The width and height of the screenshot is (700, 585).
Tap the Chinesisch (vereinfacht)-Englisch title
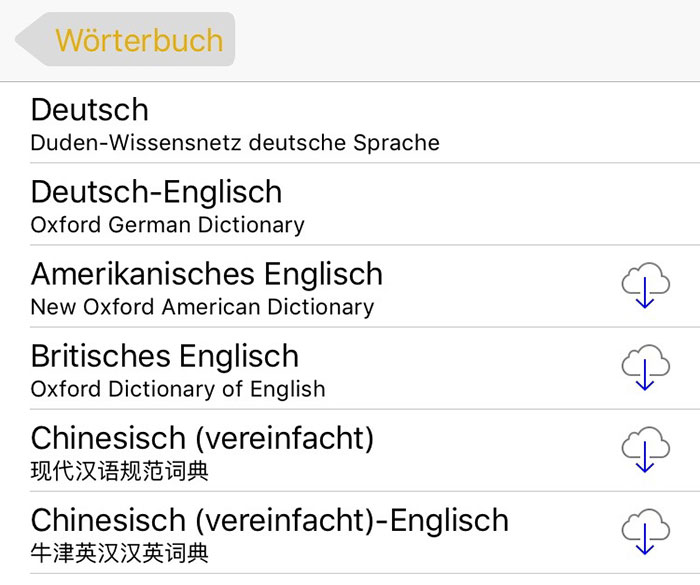pyautogui.click(x=270, y=520)
